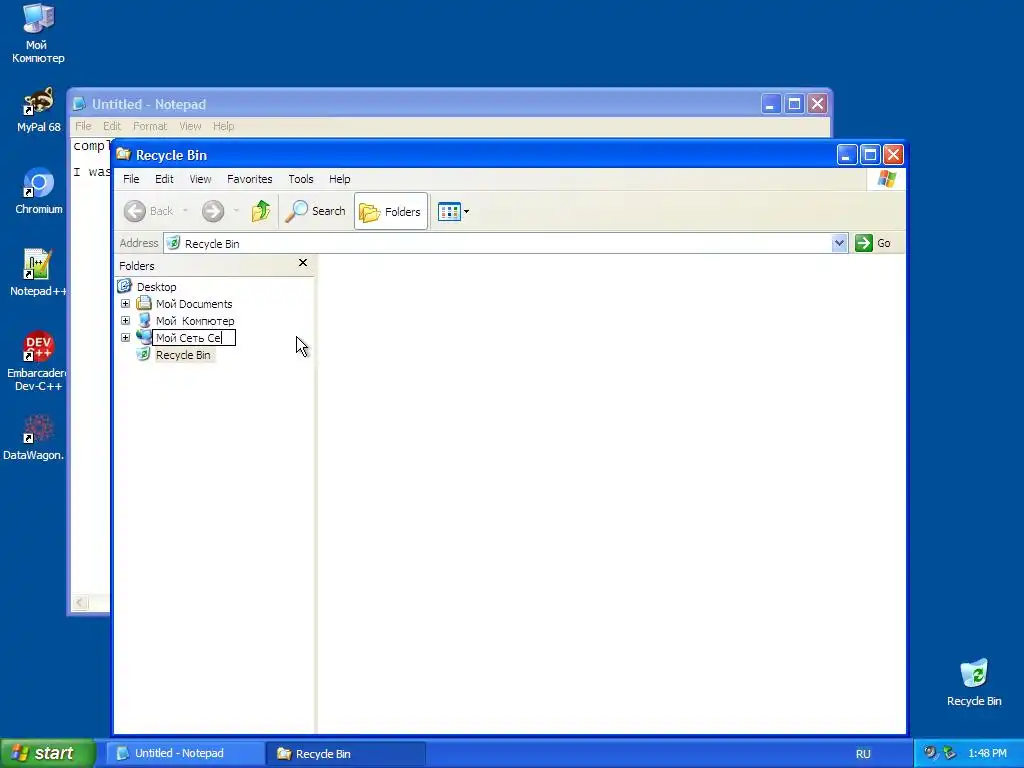Click Notepad title bar icon
The image size is (1024, 768).
pos(80,104)
